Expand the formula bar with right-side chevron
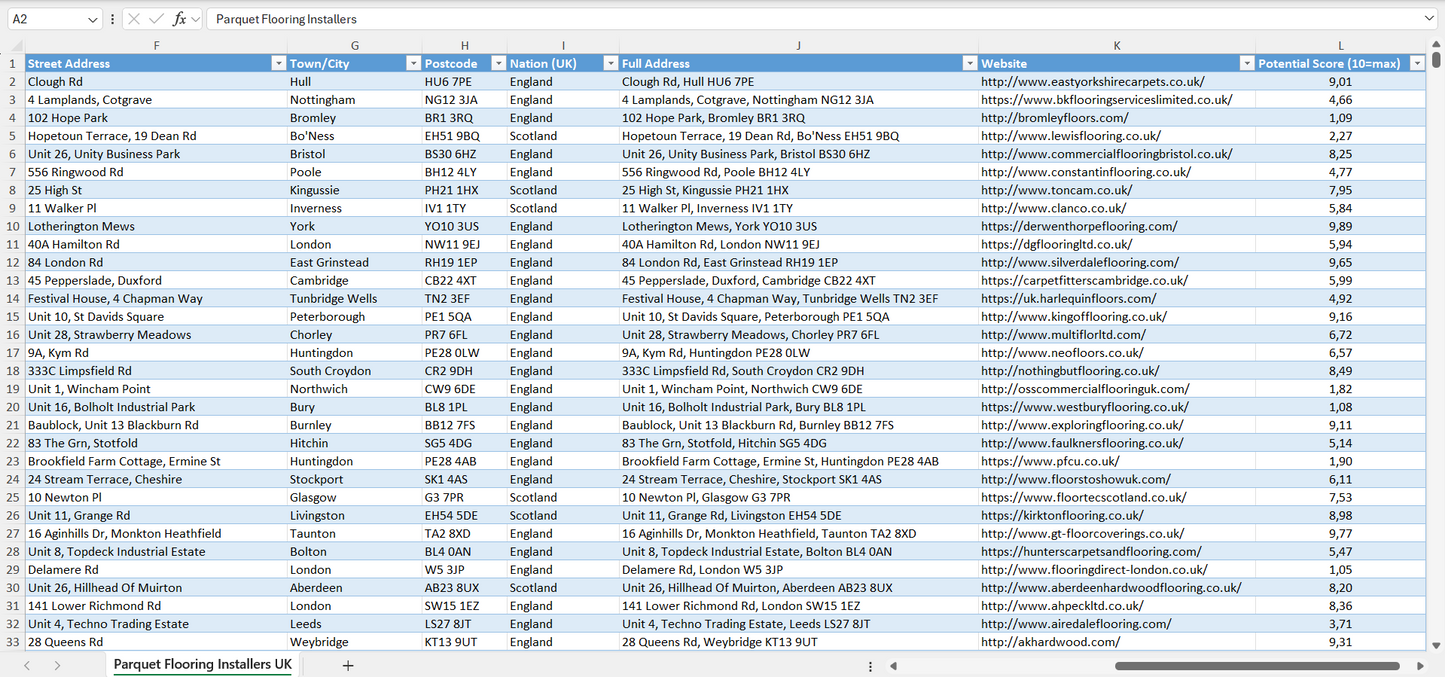1445x677 pixels. (1429, 19)
